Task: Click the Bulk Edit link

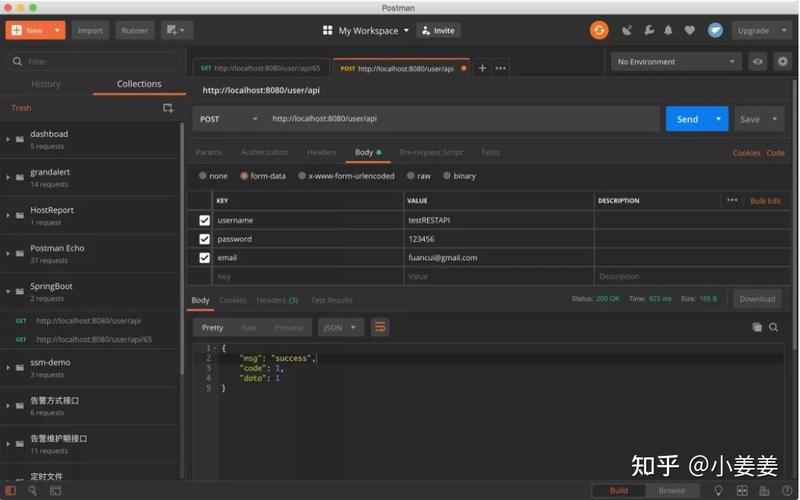Action: 765,201
